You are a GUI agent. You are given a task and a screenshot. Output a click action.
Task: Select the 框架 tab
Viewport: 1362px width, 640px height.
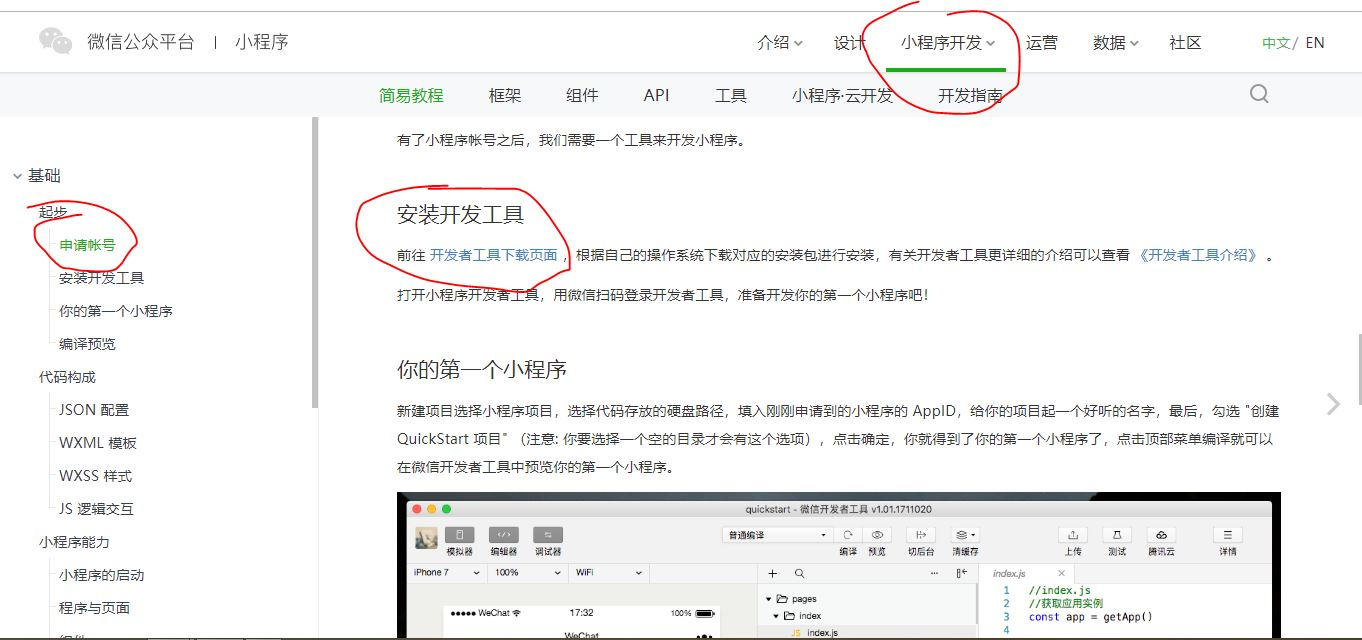pyautogui.click(x=505, y=95)
